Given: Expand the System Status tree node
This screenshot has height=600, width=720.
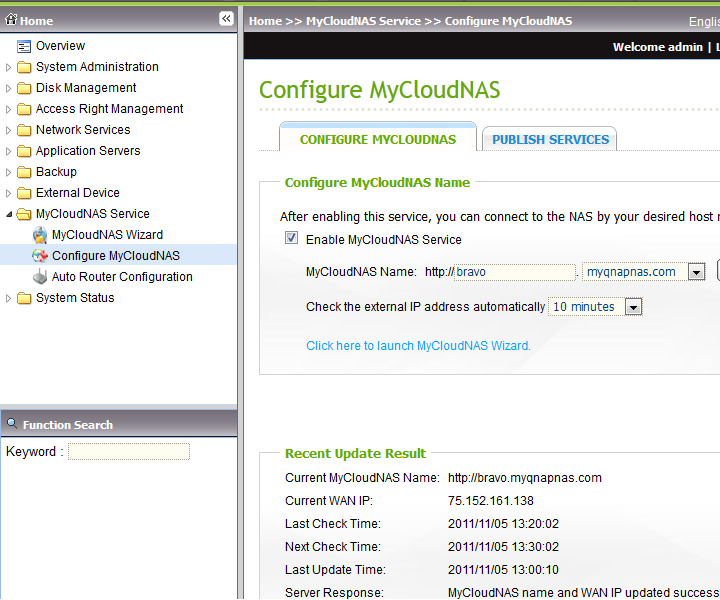Looking at the screenshot, I should [x=9, y=298].
